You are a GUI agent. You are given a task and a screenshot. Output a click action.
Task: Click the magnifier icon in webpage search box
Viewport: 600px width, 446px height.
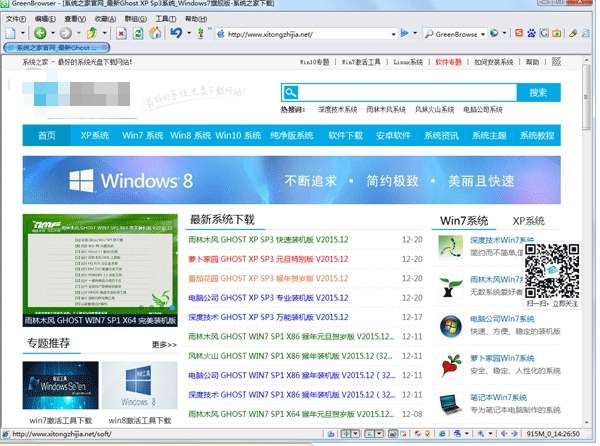(290, 93)
